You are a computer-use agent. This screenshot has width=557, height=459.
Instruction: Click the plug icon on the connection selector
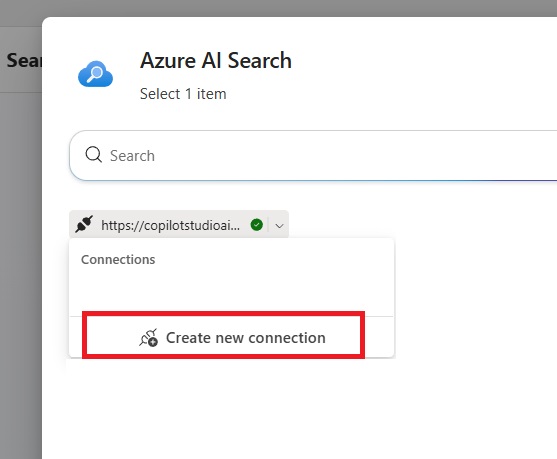tap(84, 224)
